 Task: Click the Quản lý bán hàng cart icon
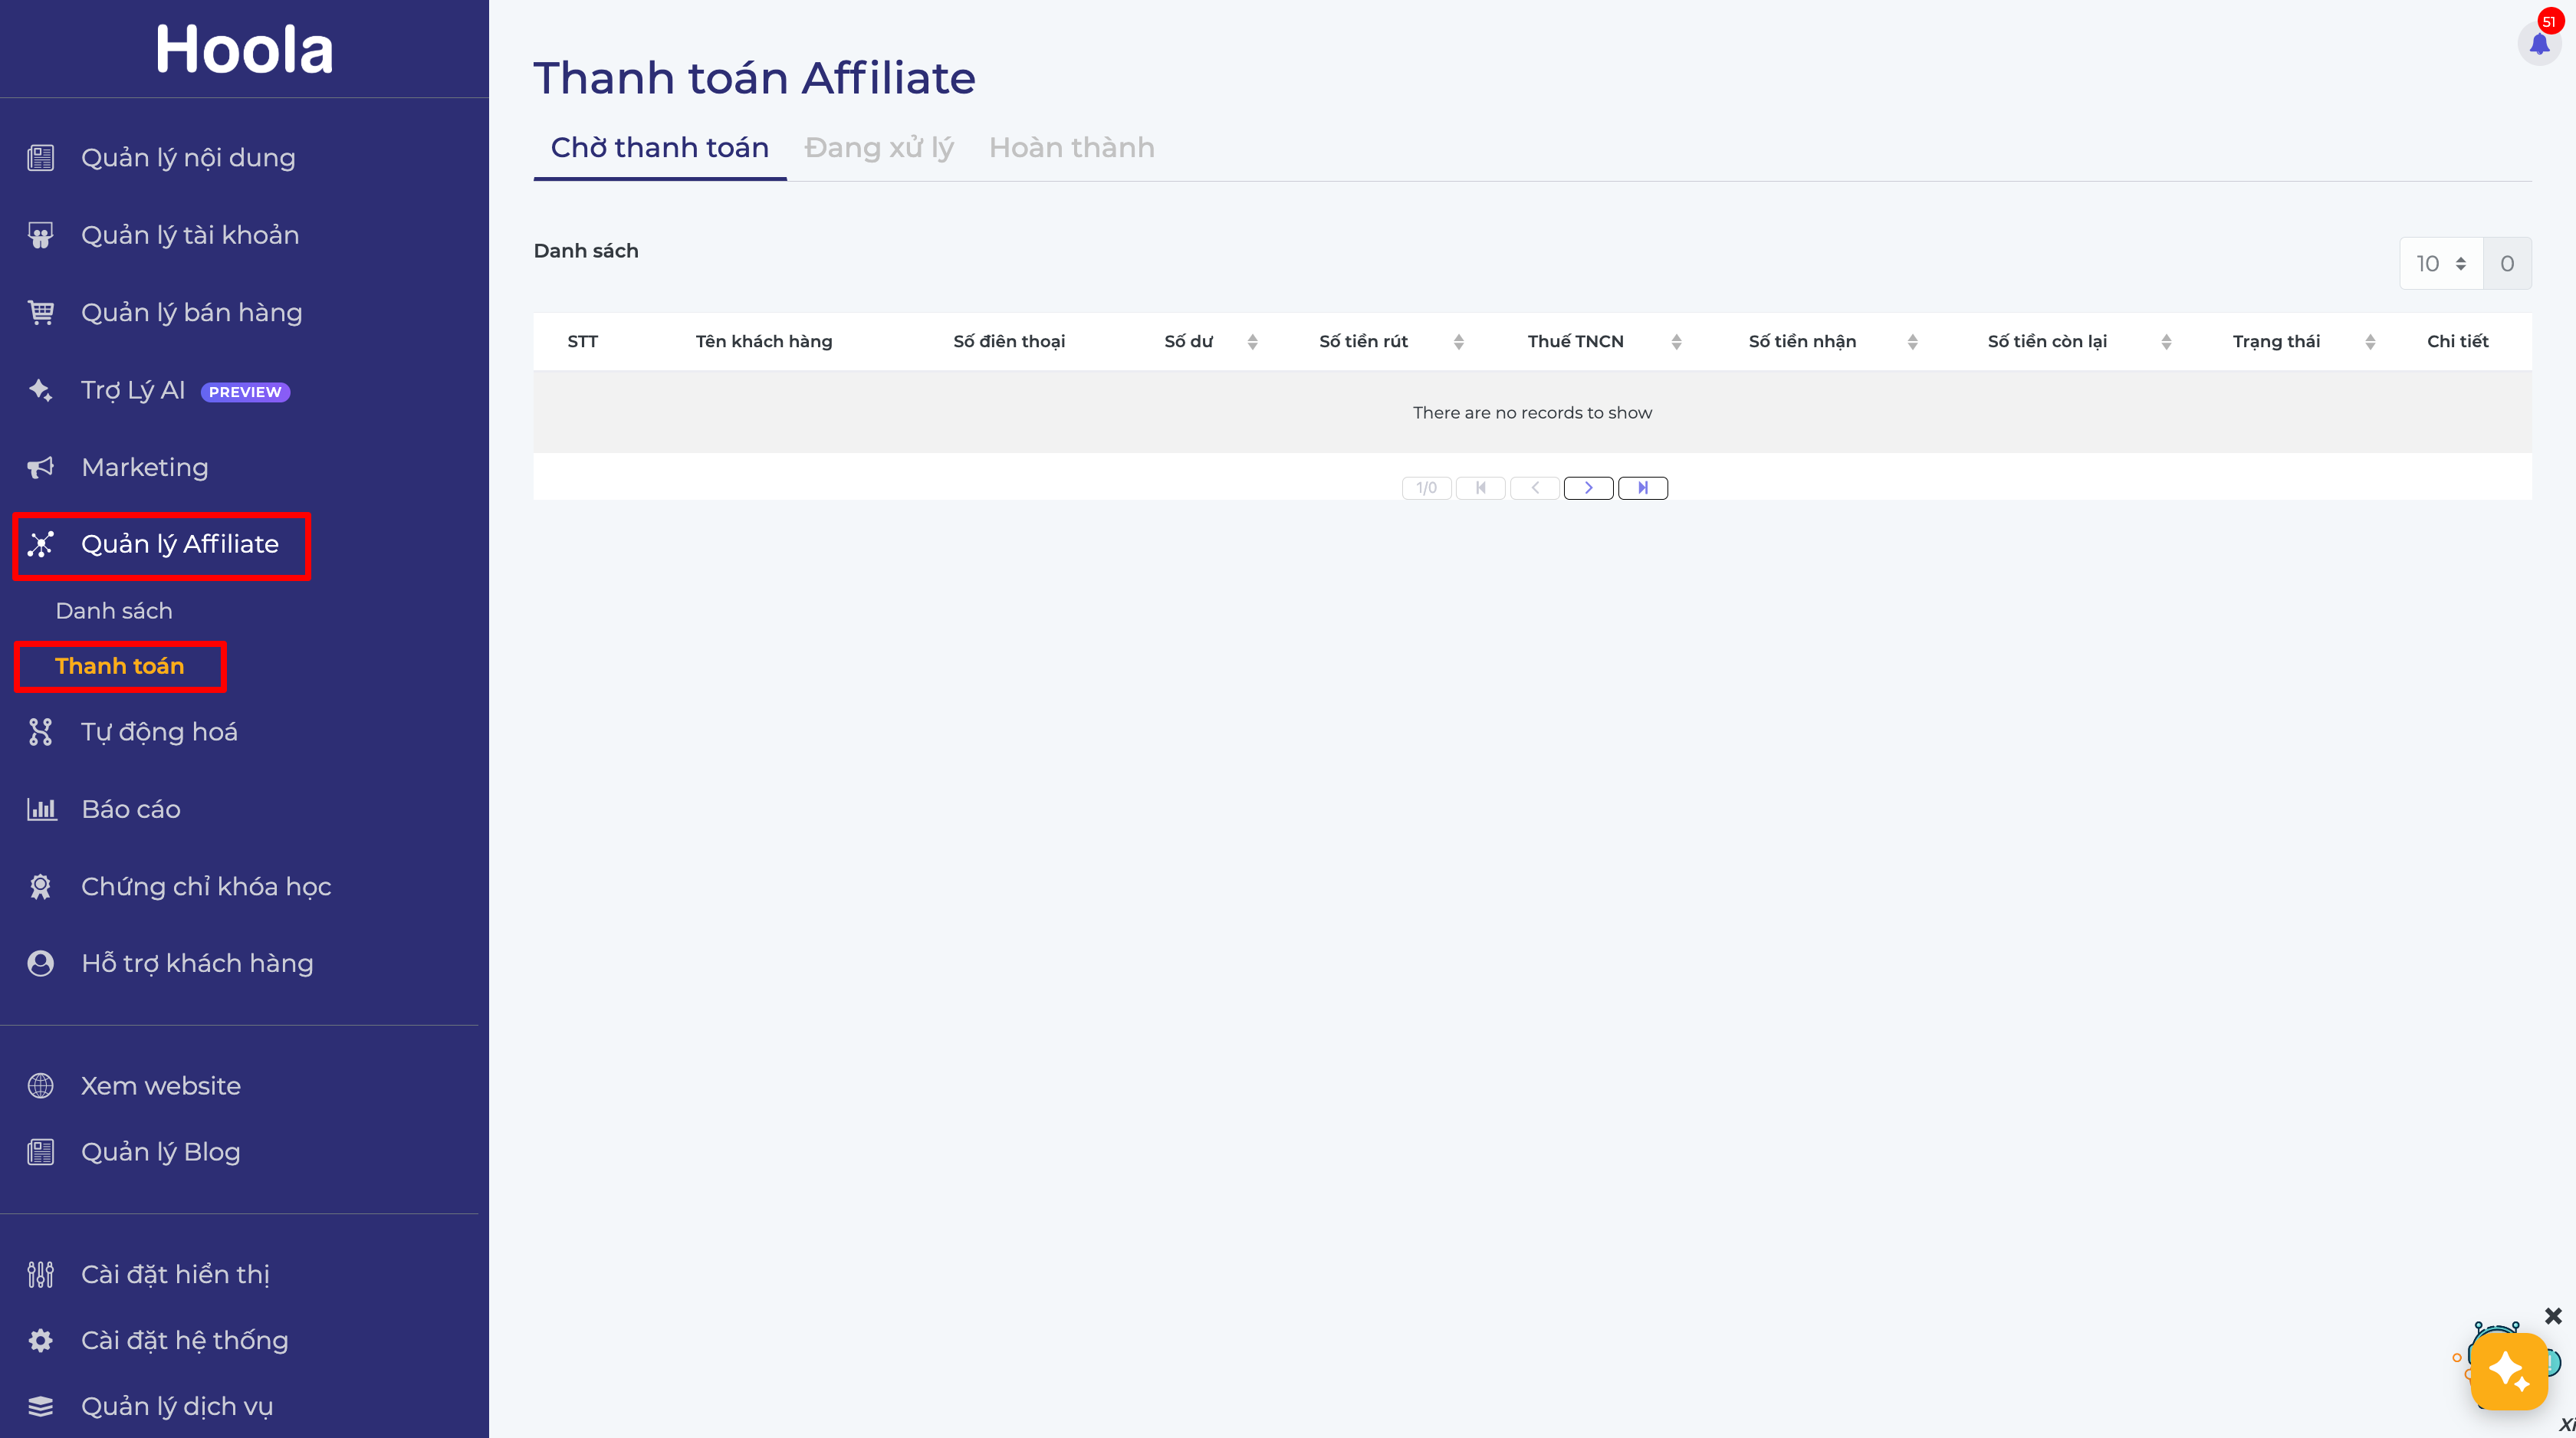(40, 313)
